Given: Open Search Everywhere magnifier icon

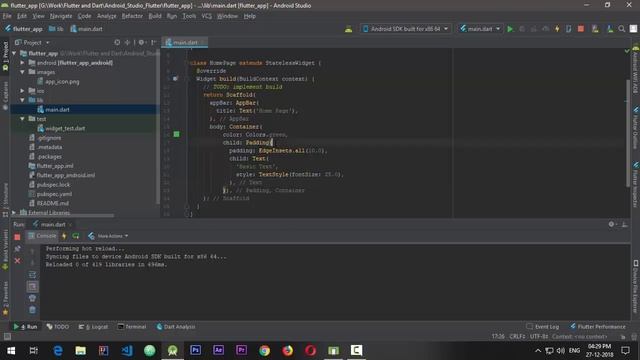Looking at the screenshot, I should click(622, 29).
